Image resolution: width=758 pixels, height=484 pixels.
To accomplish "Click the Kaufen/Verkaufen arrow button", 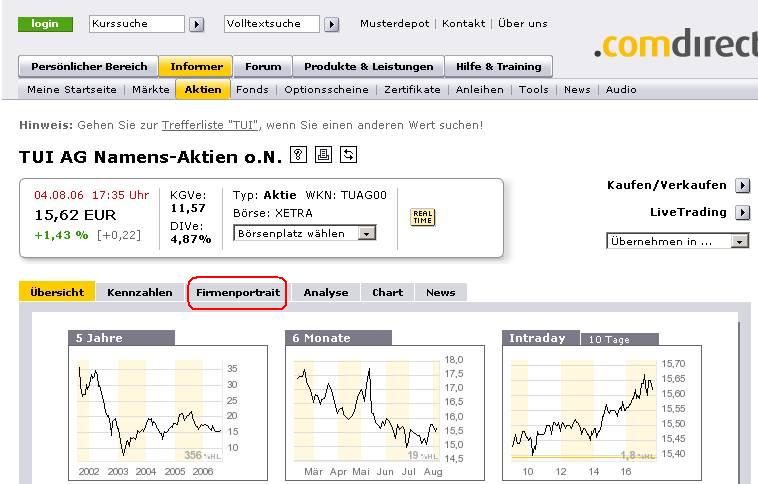I will tap(743, 185).
